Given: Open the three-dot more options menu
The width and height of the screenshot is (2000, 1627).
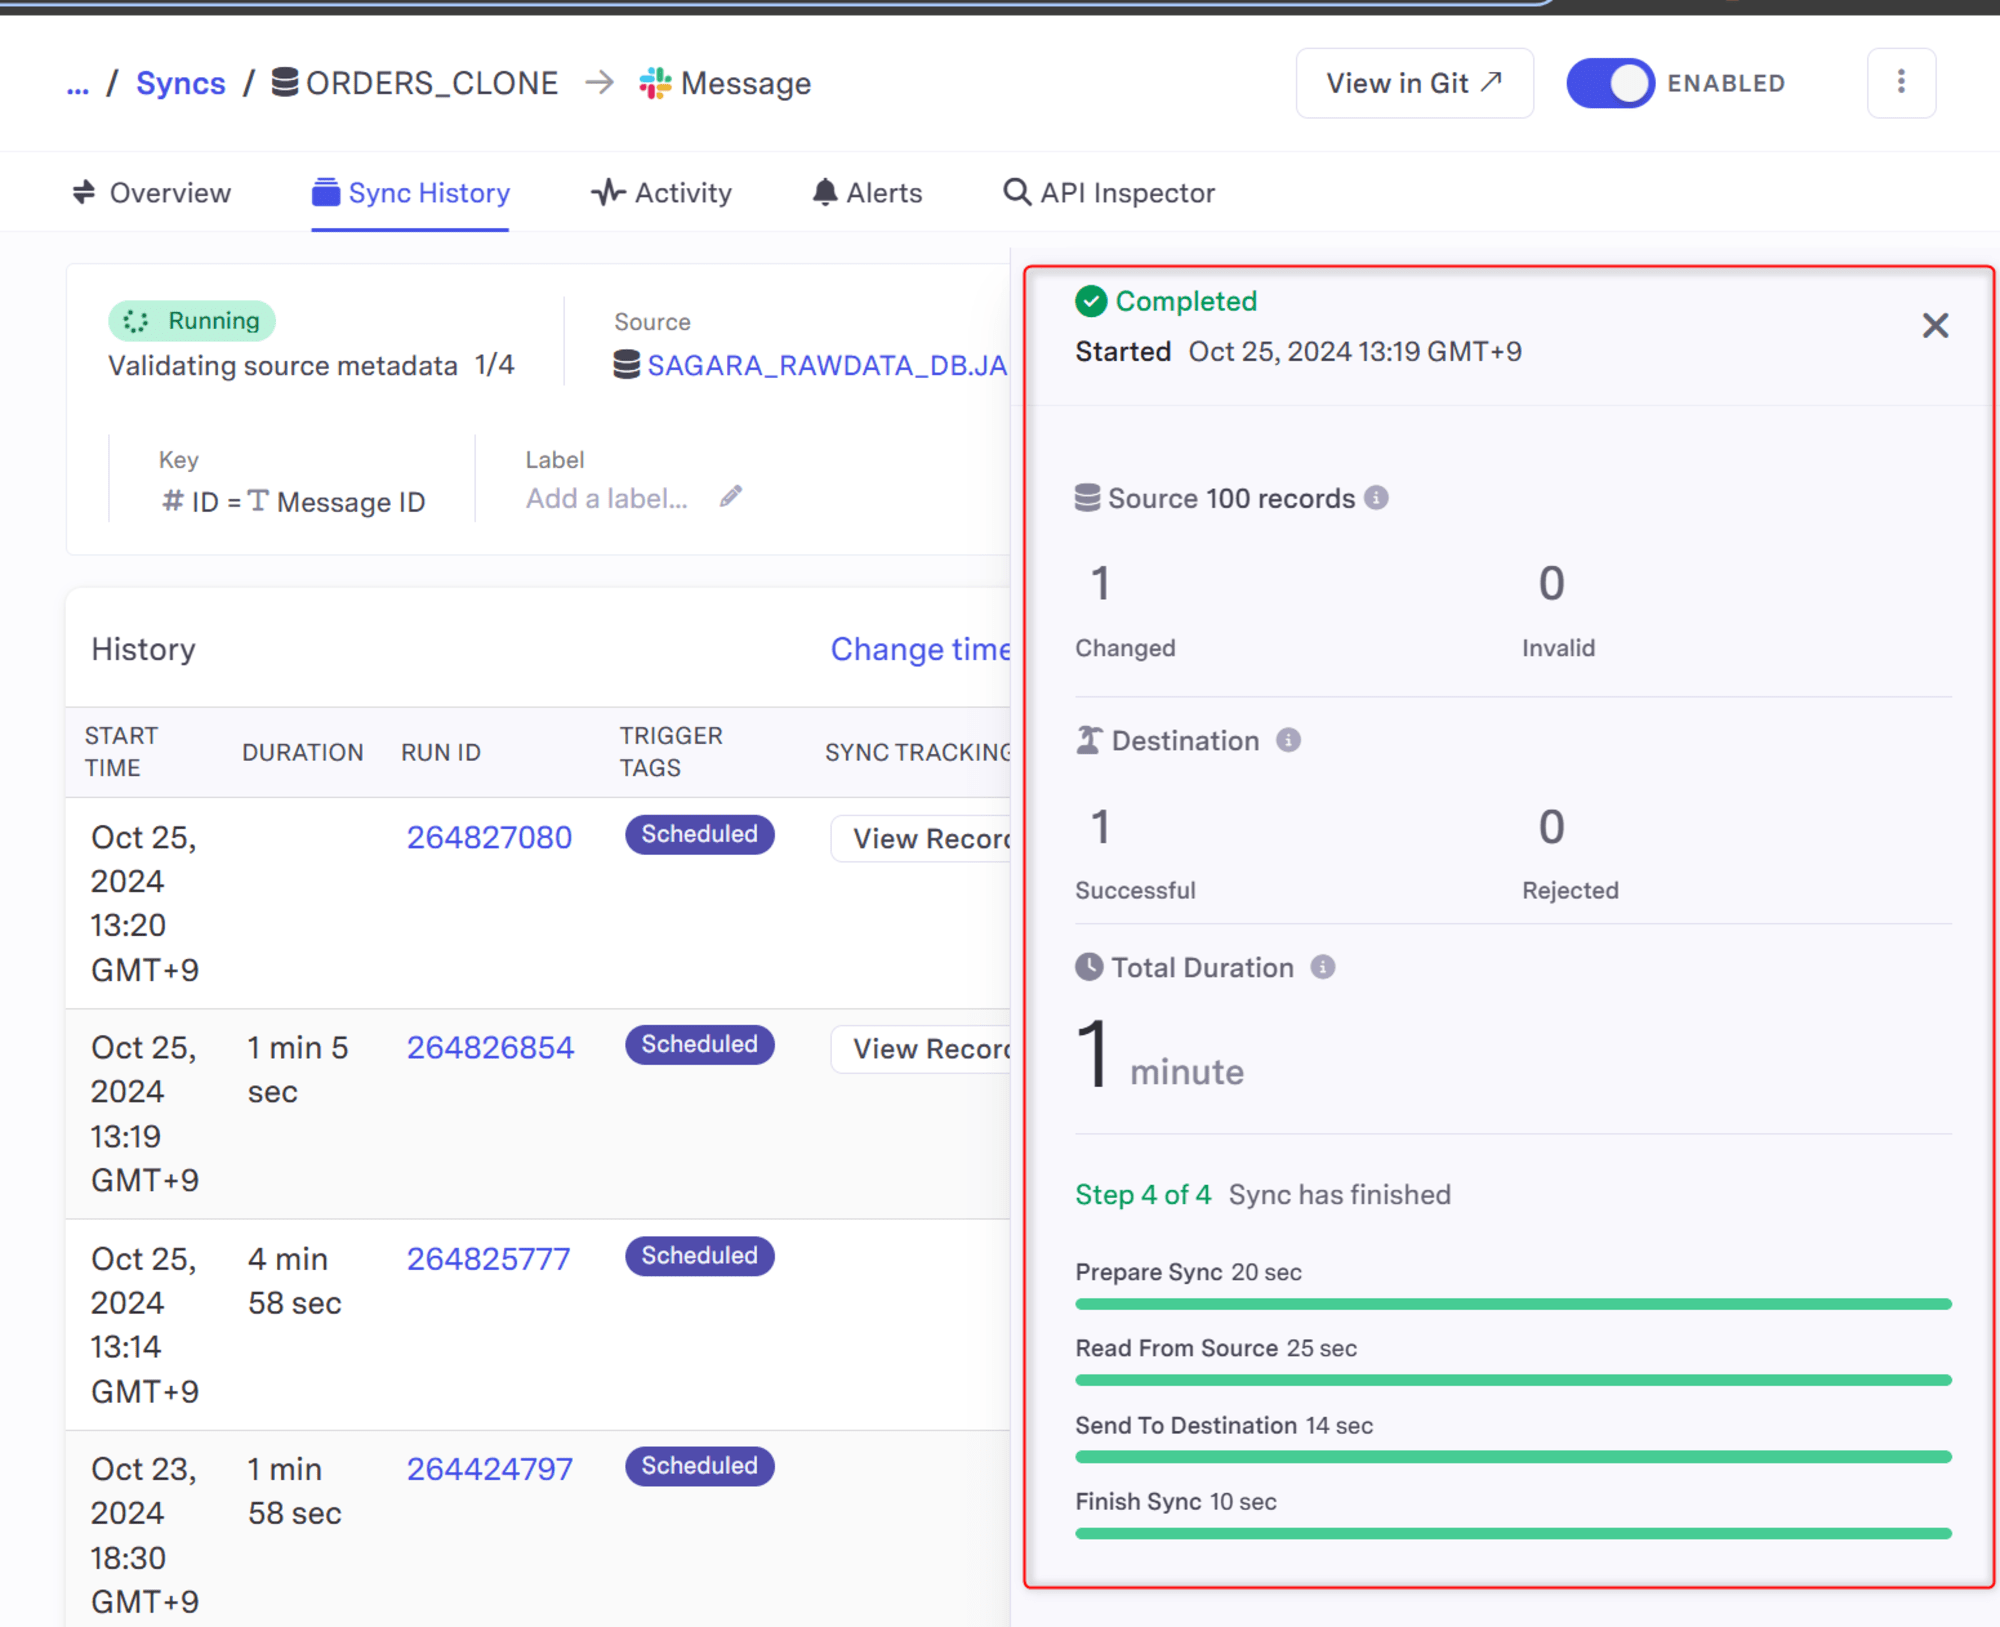Looking at the screenshot, I should [1901, 82].
